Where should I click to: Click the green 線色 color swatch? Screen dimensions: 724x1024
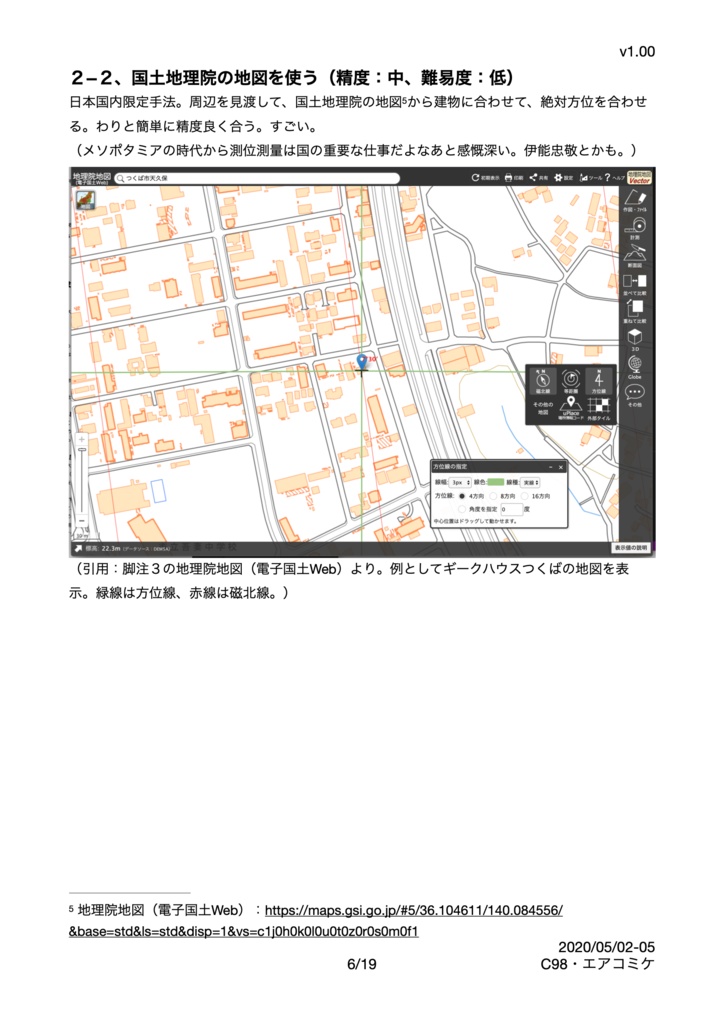tap(496, 482)
